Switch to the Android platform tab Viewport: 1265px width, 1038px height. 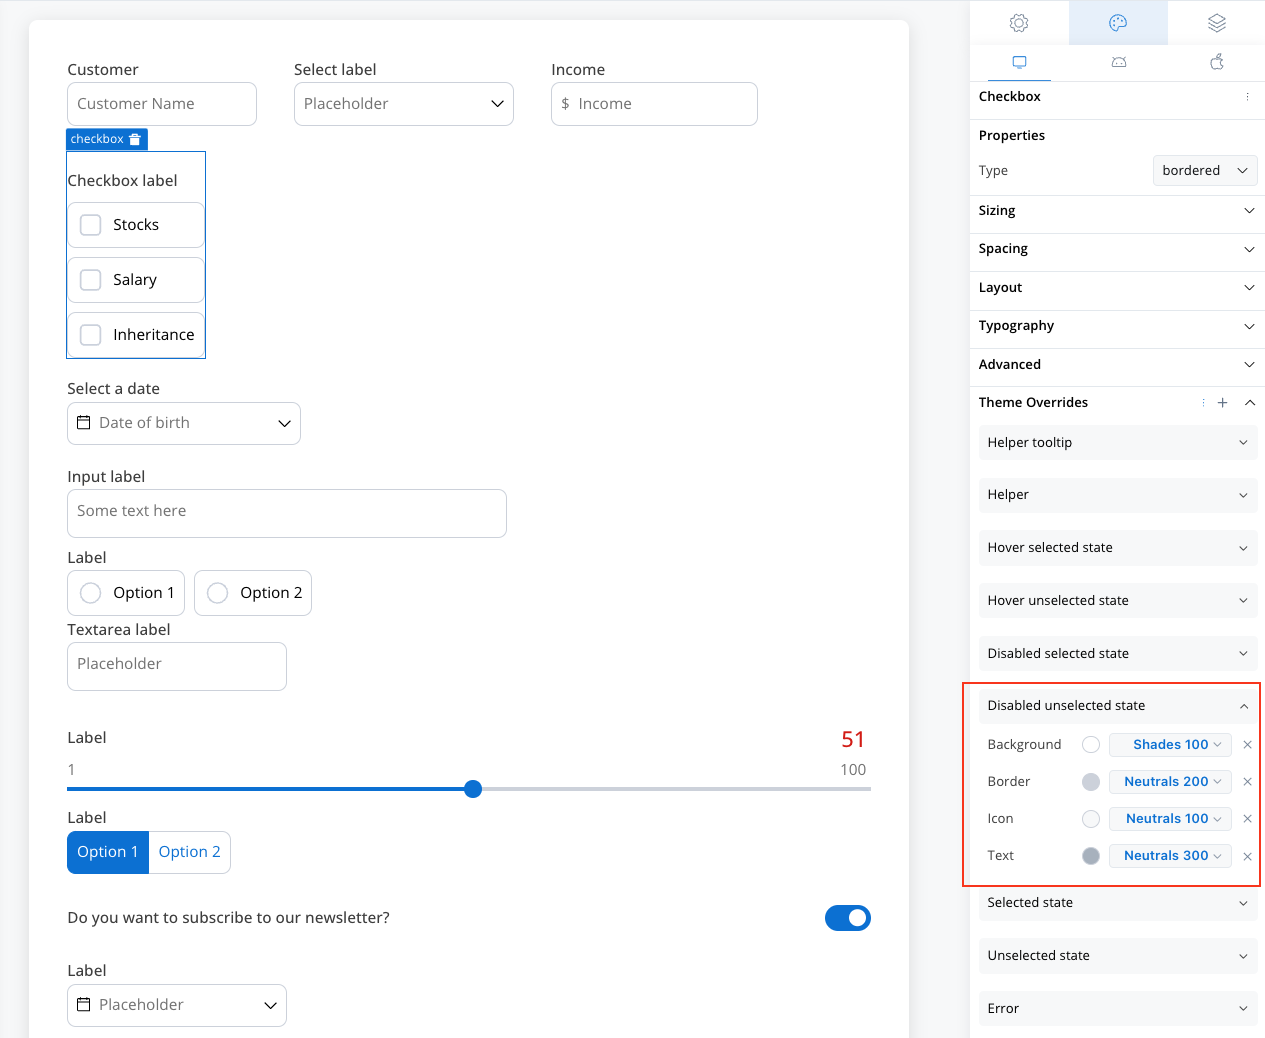pyautogui.click(x=1119, y=62)
